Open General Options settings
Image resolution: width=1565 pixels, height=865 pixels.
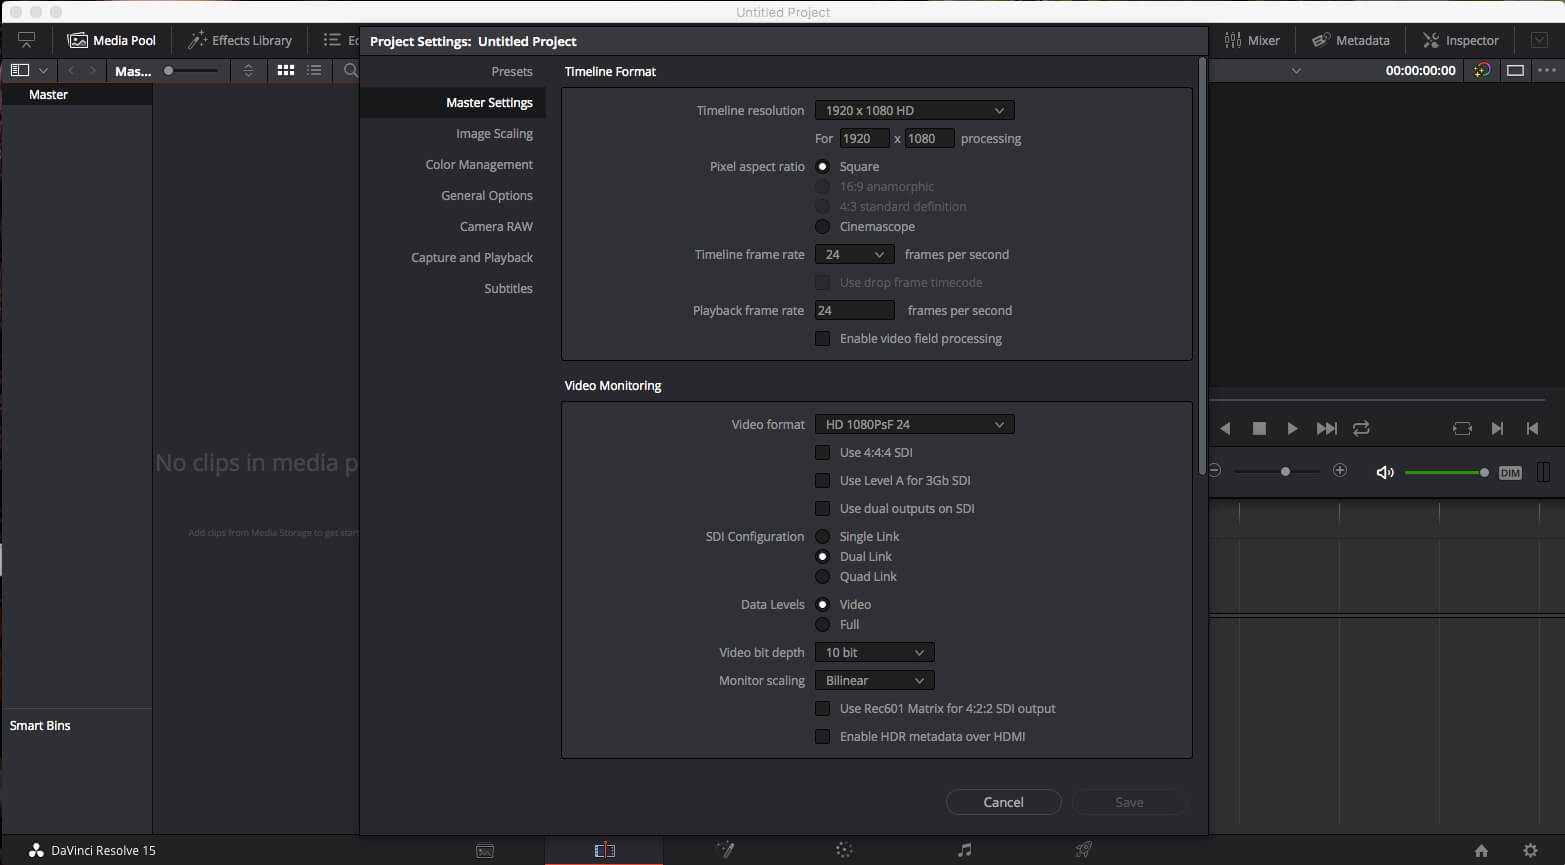pyautogui.click(x=487, y=195)
